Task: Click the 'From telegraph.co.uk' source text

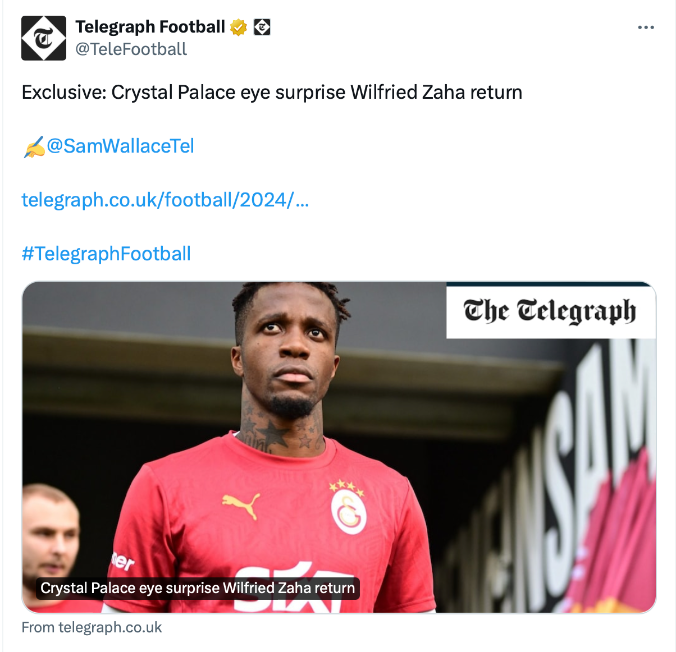Action: (x=92, y=627)
